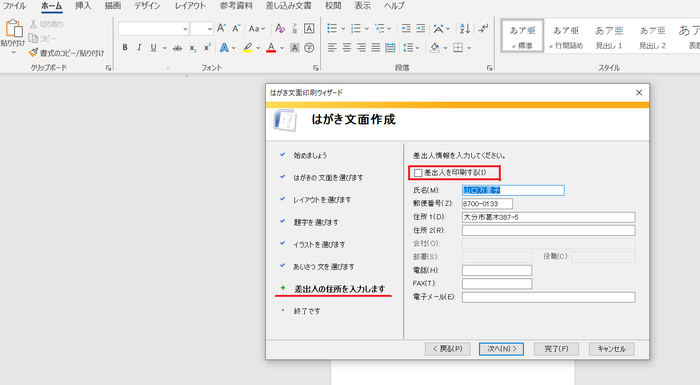Align text left
Viewport: 700px width, 385px height.
(x=332, y=47)
